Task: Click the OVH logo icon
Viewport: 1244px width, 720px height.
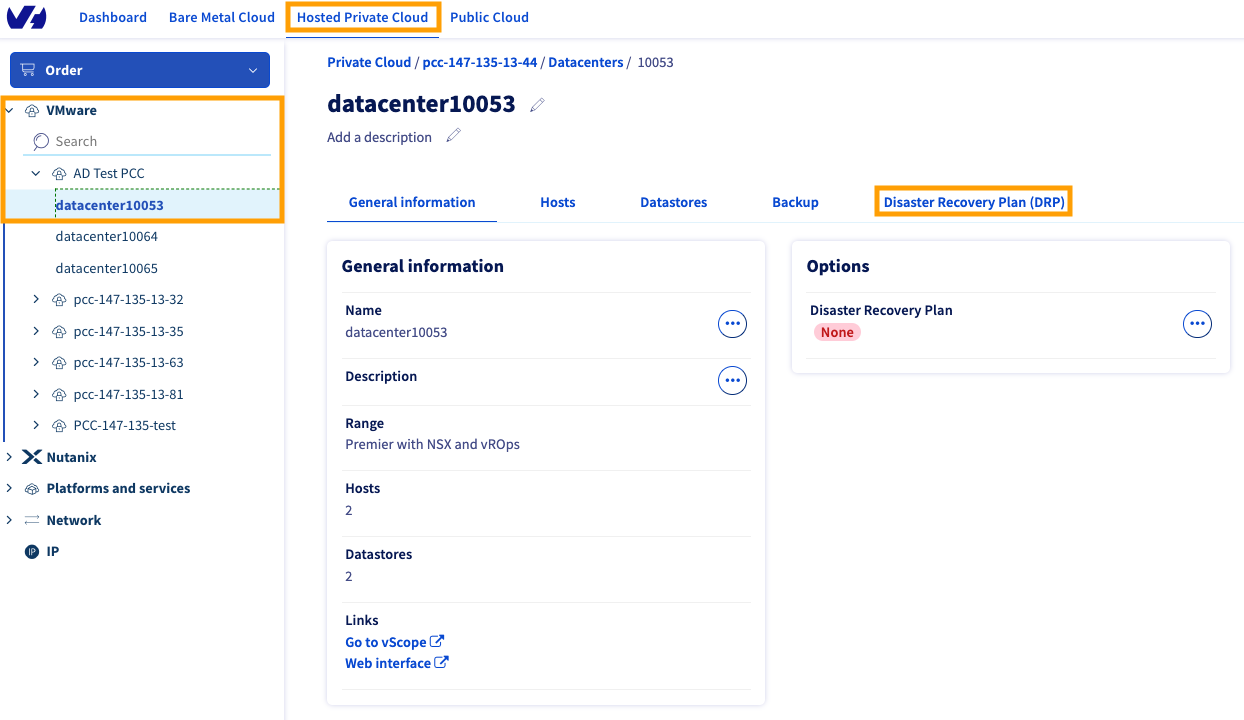Action: coord(27,17)
